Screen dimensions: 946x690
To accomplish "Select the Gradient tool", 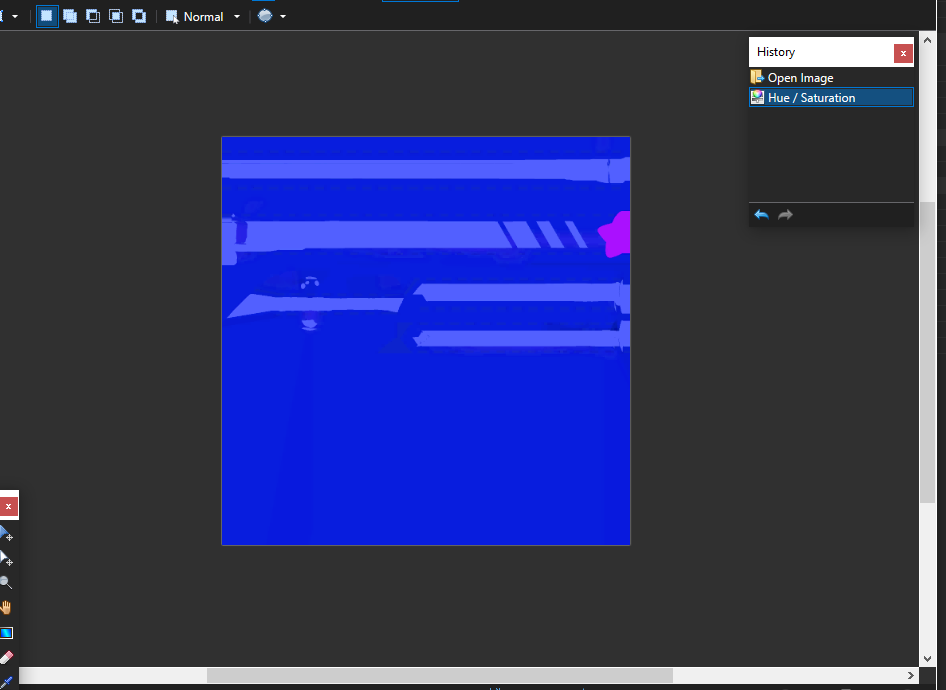I will pos(6,632).
